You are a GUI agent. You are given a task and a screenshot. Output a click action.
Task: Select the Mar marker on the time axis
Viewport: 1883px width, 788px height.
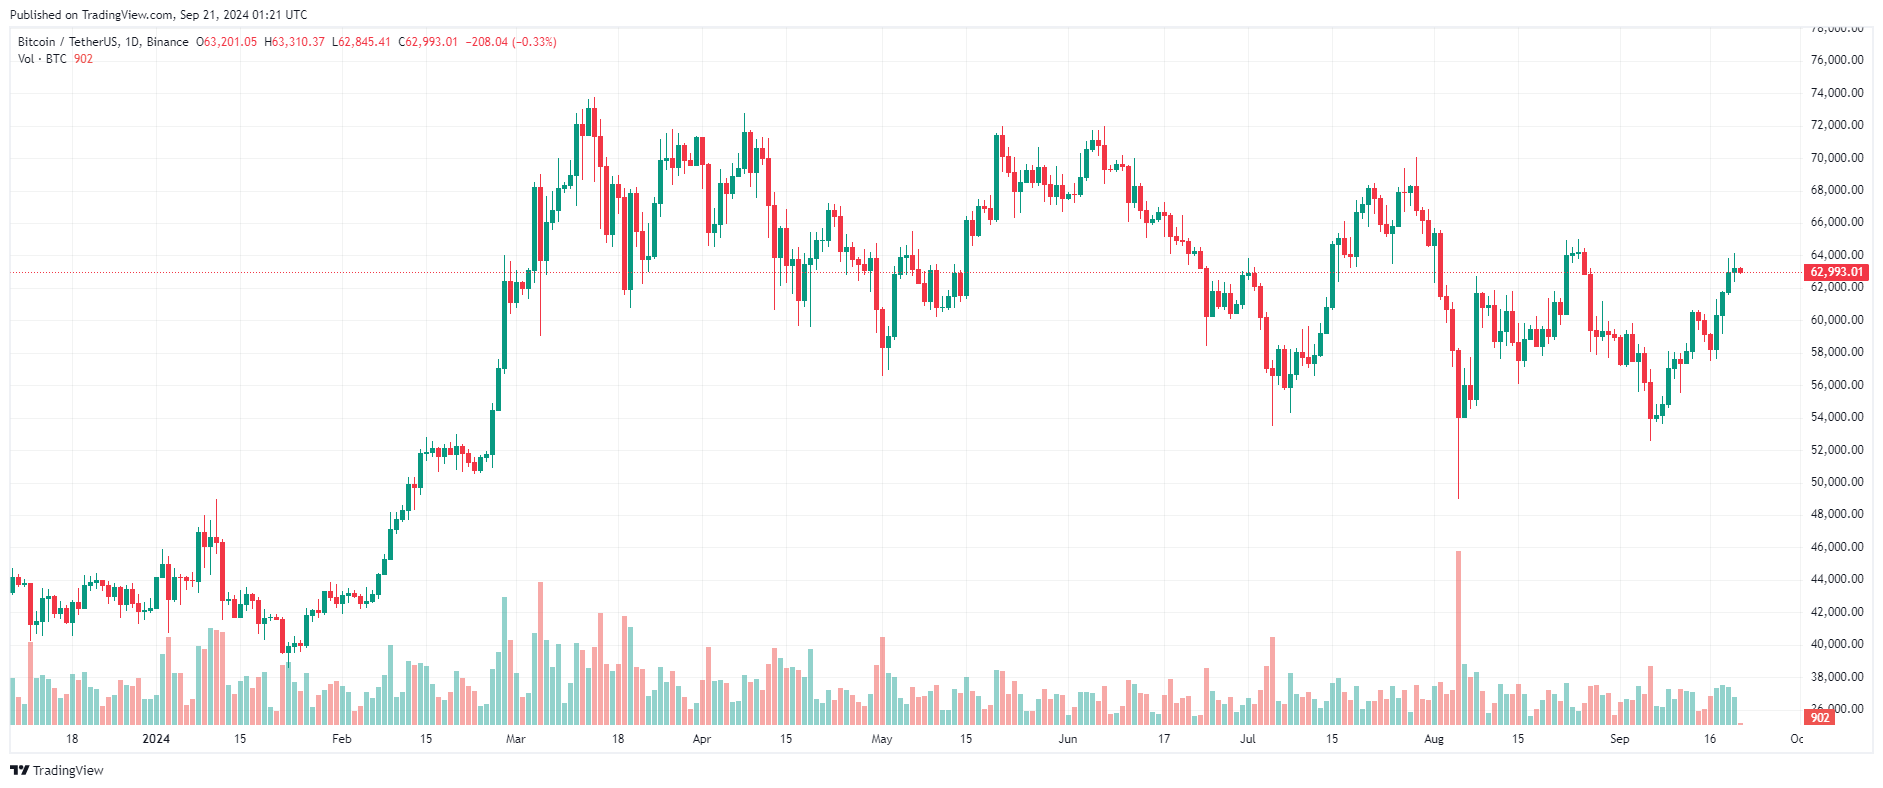pyautogui.click(x=516, y=739)
